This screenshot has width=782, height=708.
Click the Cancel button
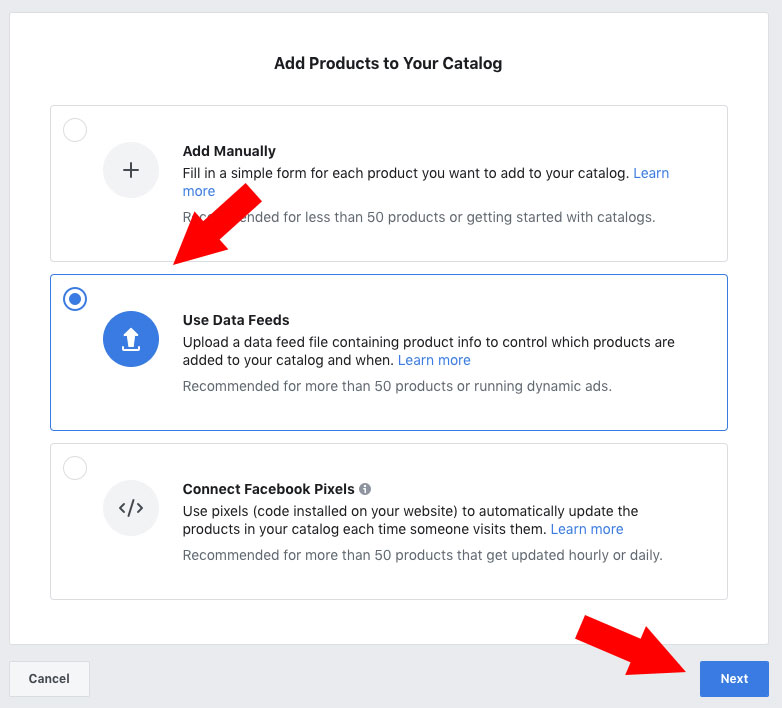point(49,679)
